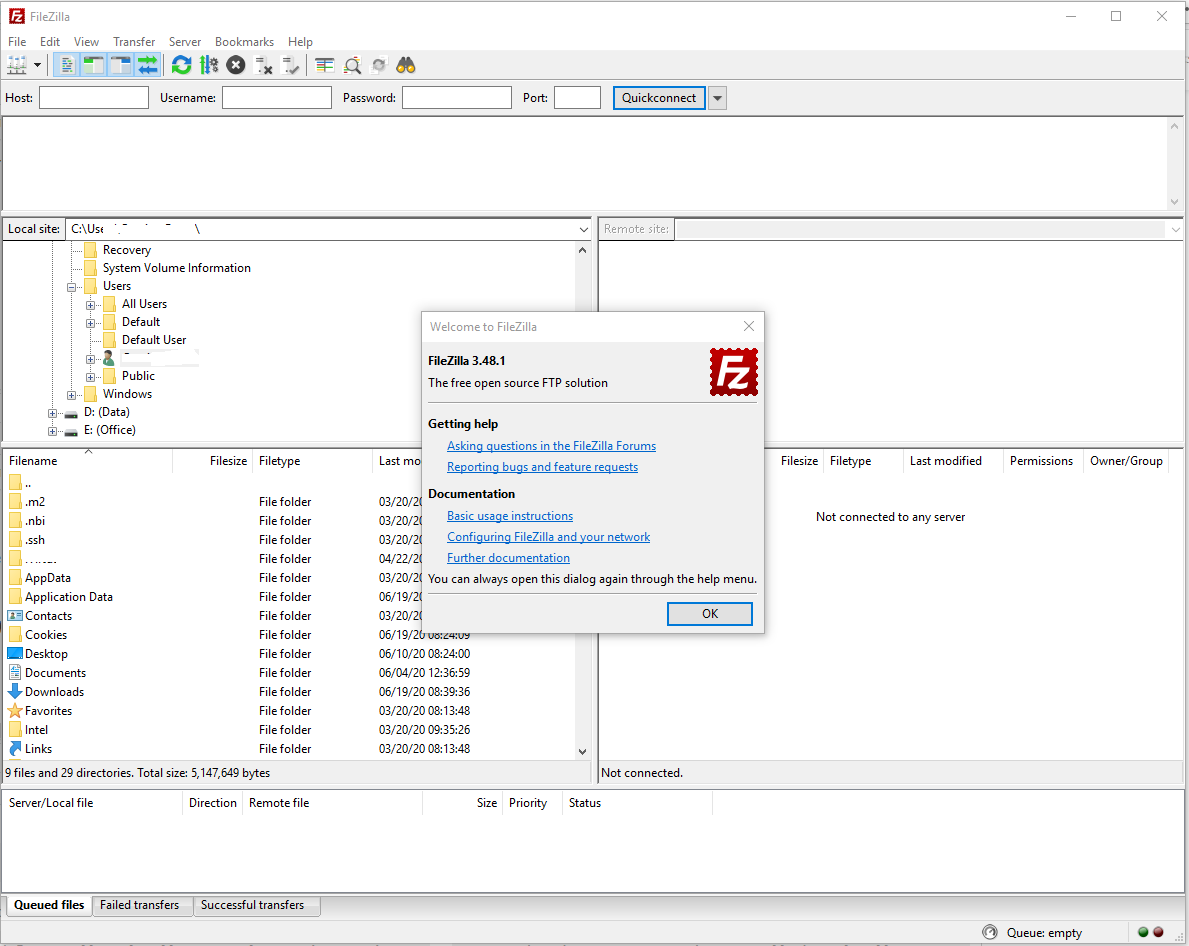
Task: Toggle remote directory tree display
Action: click(121, 65)
